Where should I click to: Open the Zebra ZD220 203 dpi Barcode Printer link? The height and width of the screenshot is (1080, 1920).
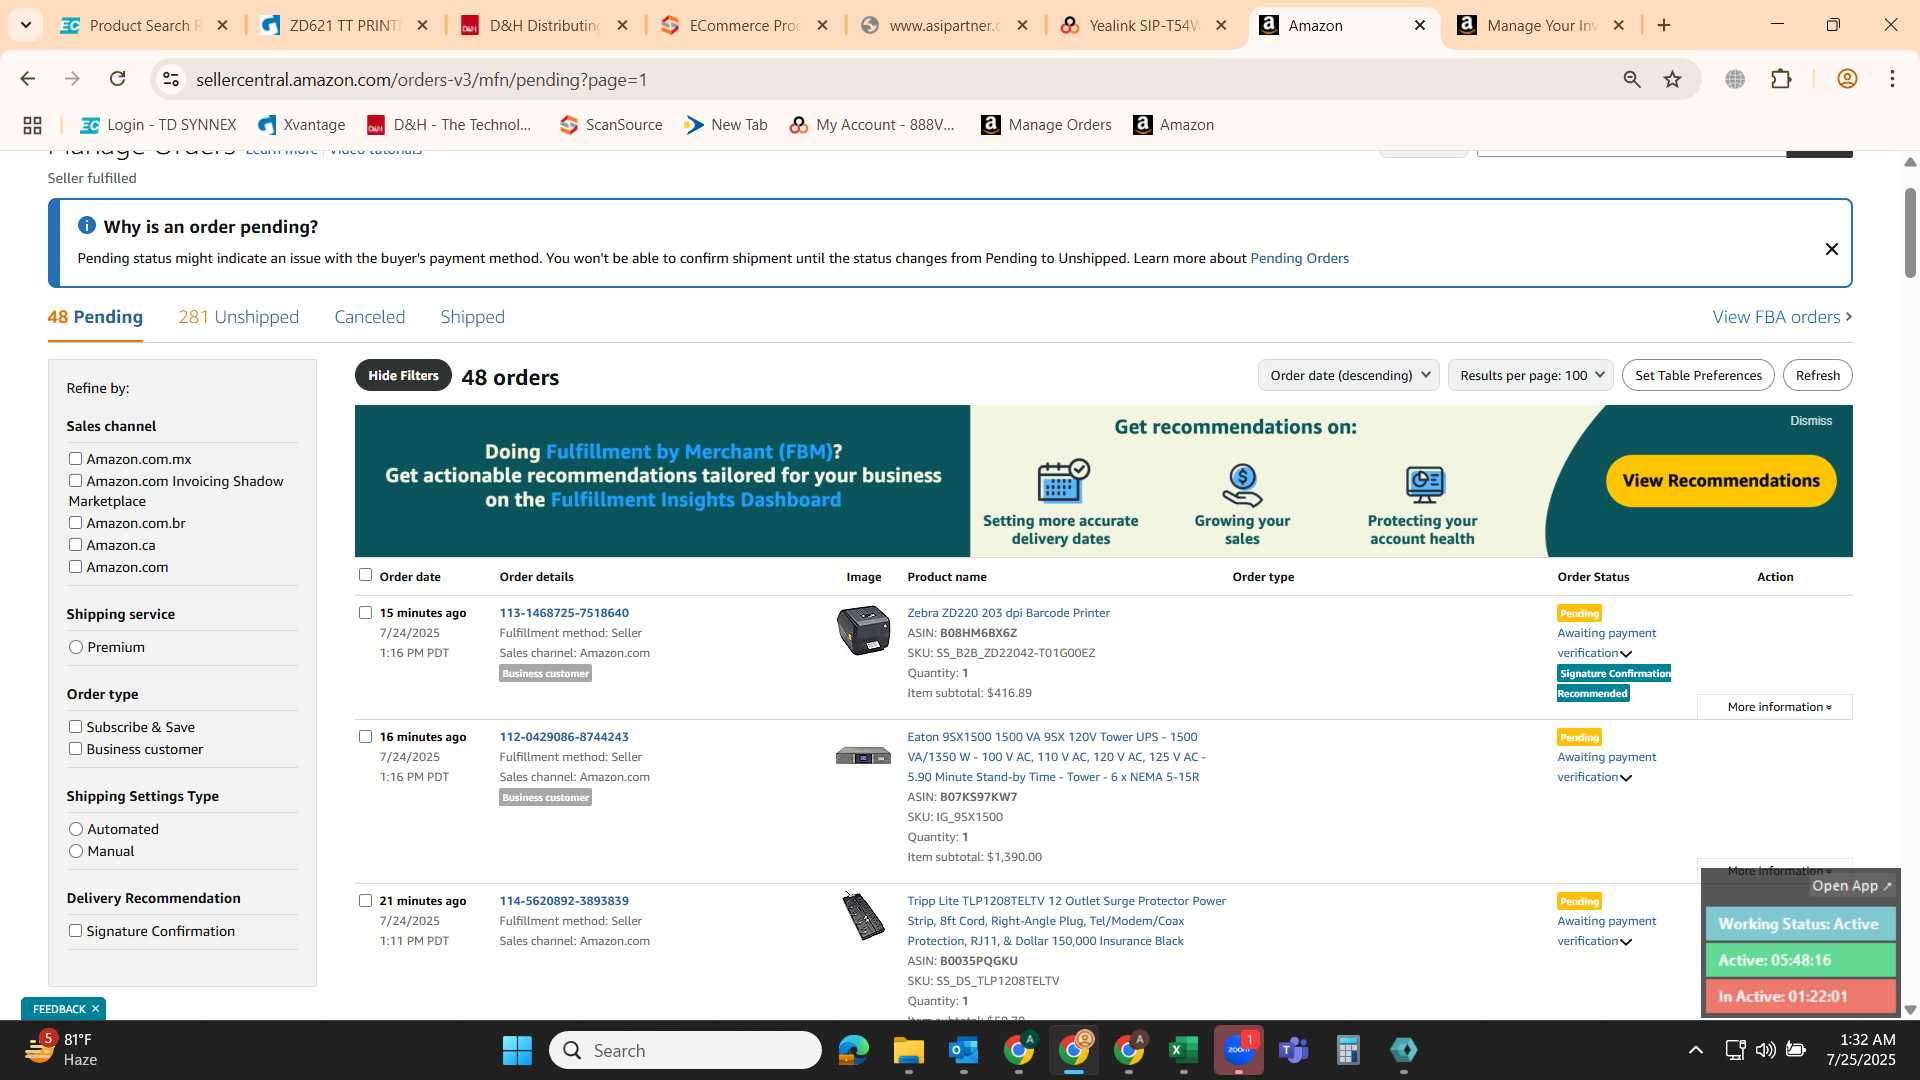pyautogui.click(x=1008, y=613)
